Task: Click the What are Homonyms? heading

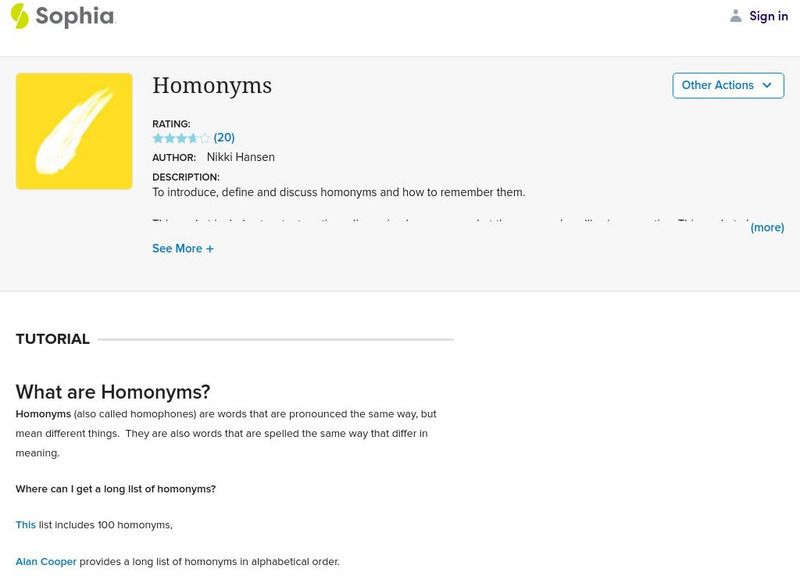Action: (x=113, y=392)
